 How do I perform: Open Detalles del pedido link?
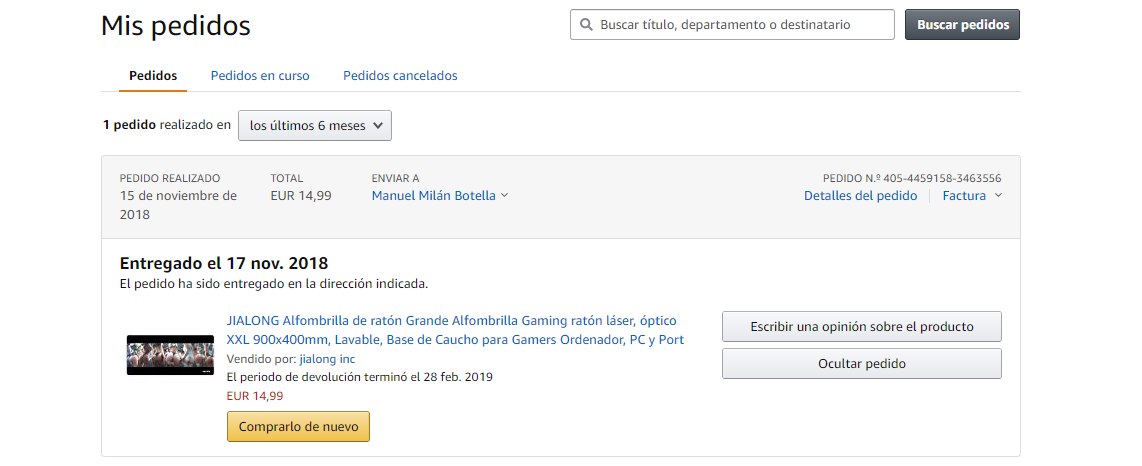coord(860,196)
